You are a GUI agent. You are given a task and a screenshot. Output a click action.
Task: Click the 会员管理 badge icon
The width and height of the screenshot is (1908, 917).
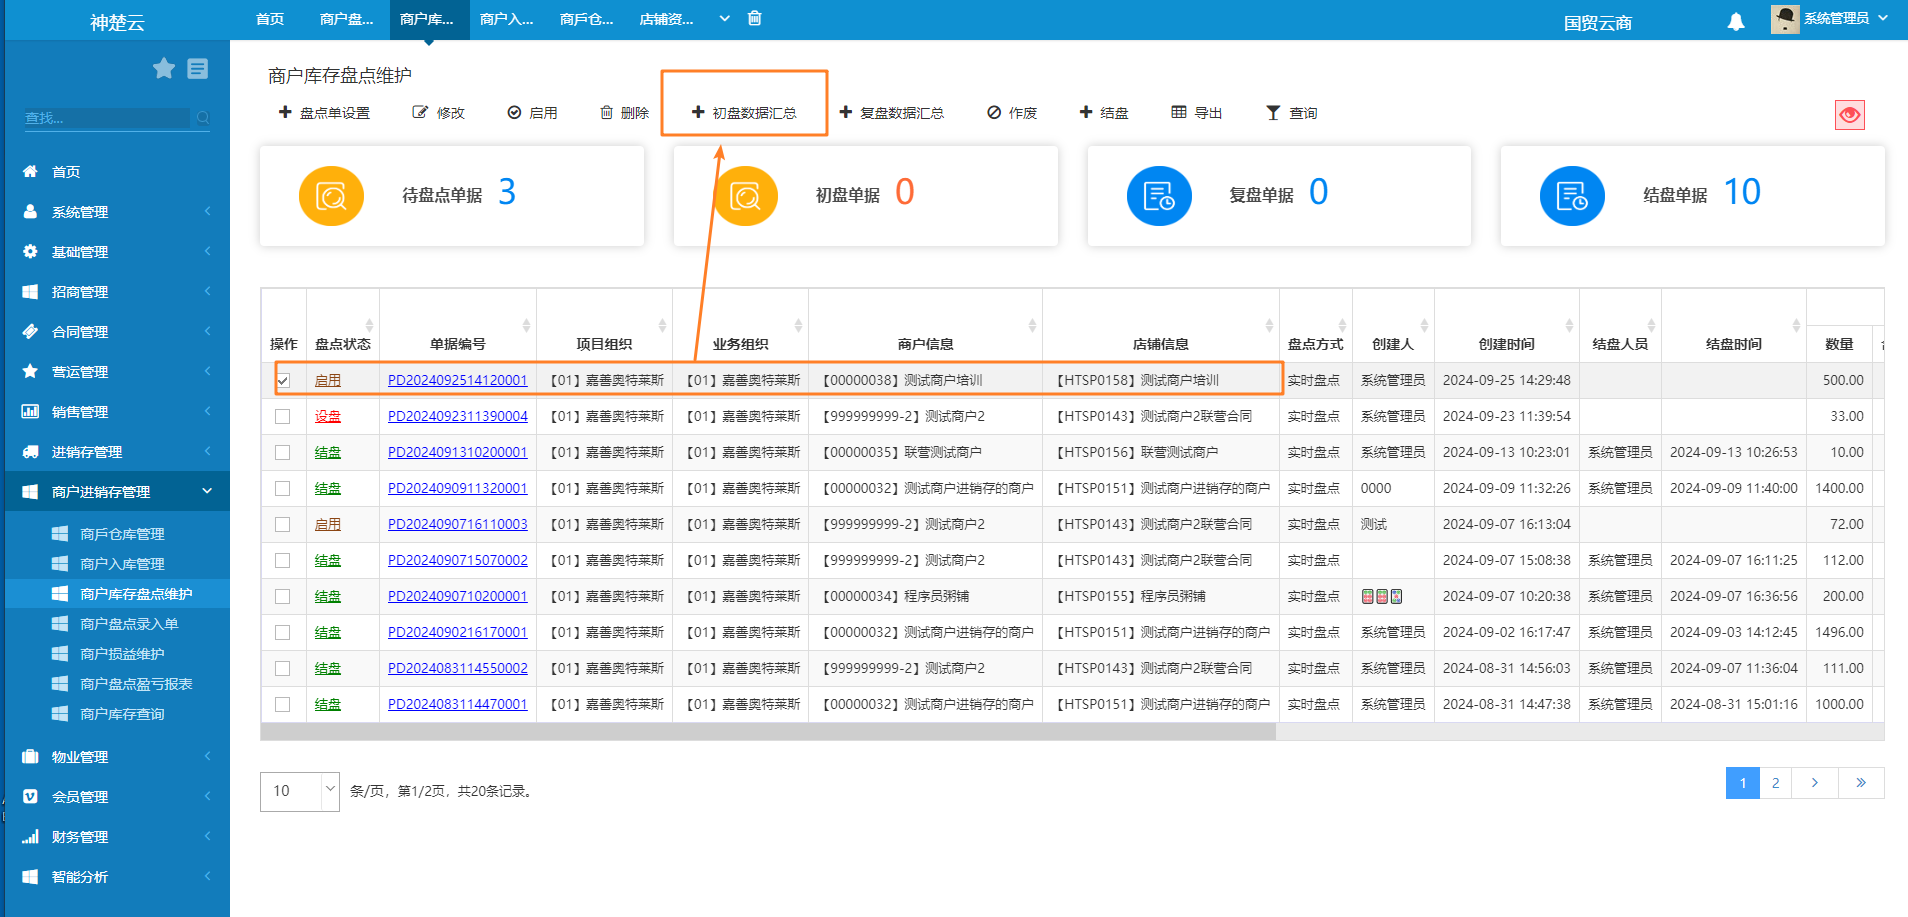click(30, 796)
